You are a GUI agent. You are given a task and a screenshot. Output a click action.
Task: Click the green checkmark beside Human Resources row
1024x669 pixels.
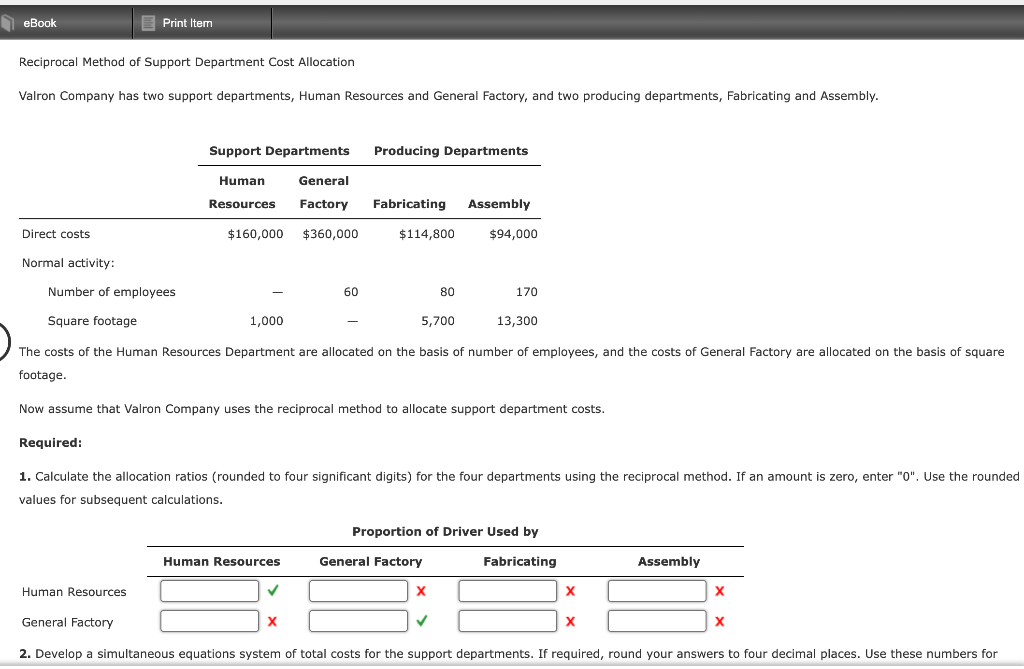click(x=271, y=591)
